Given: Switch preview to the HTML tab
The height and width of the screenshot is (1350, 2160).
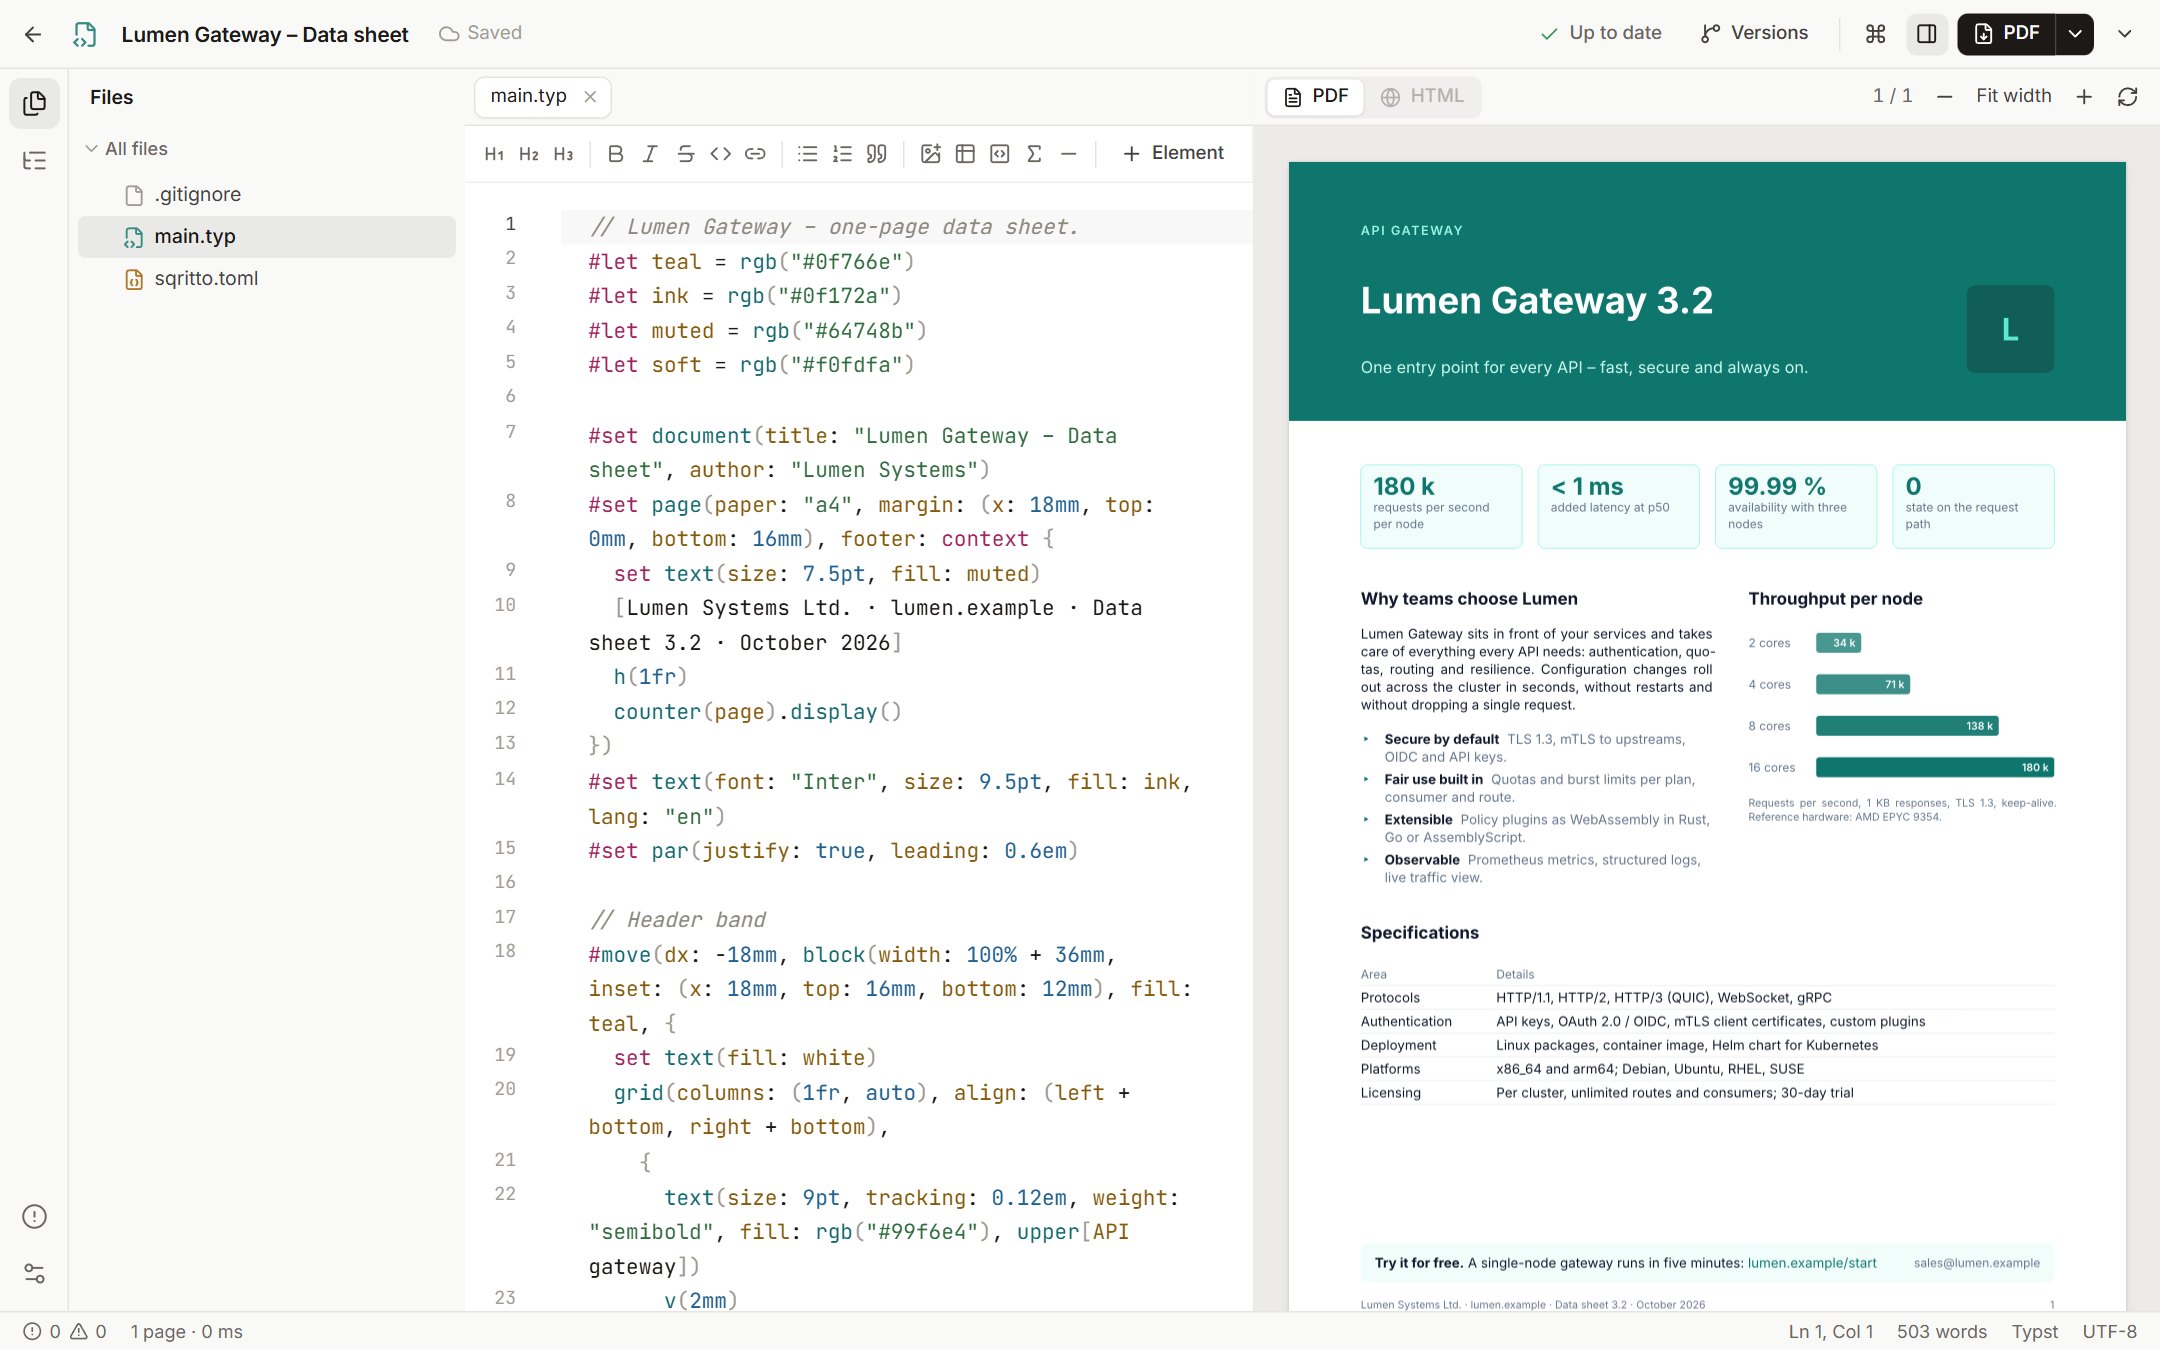Looking at the screenshot, I should tap(1422, 97).
